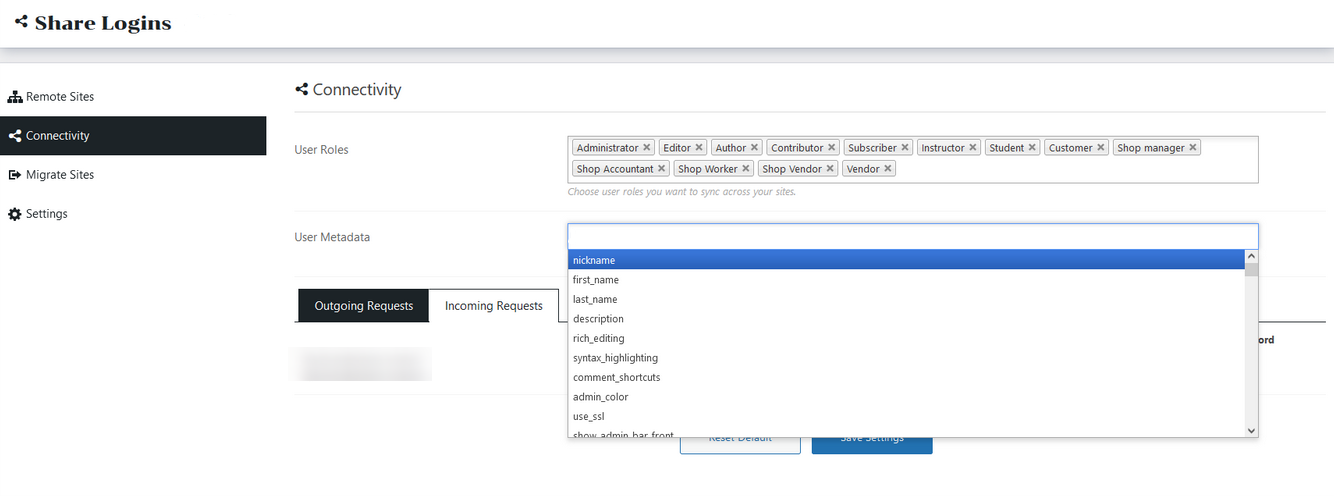The height and width of the screenshot is (496, 1334).
Task: Go to the Migrate Sites page
Action: (x=60, y=175)
